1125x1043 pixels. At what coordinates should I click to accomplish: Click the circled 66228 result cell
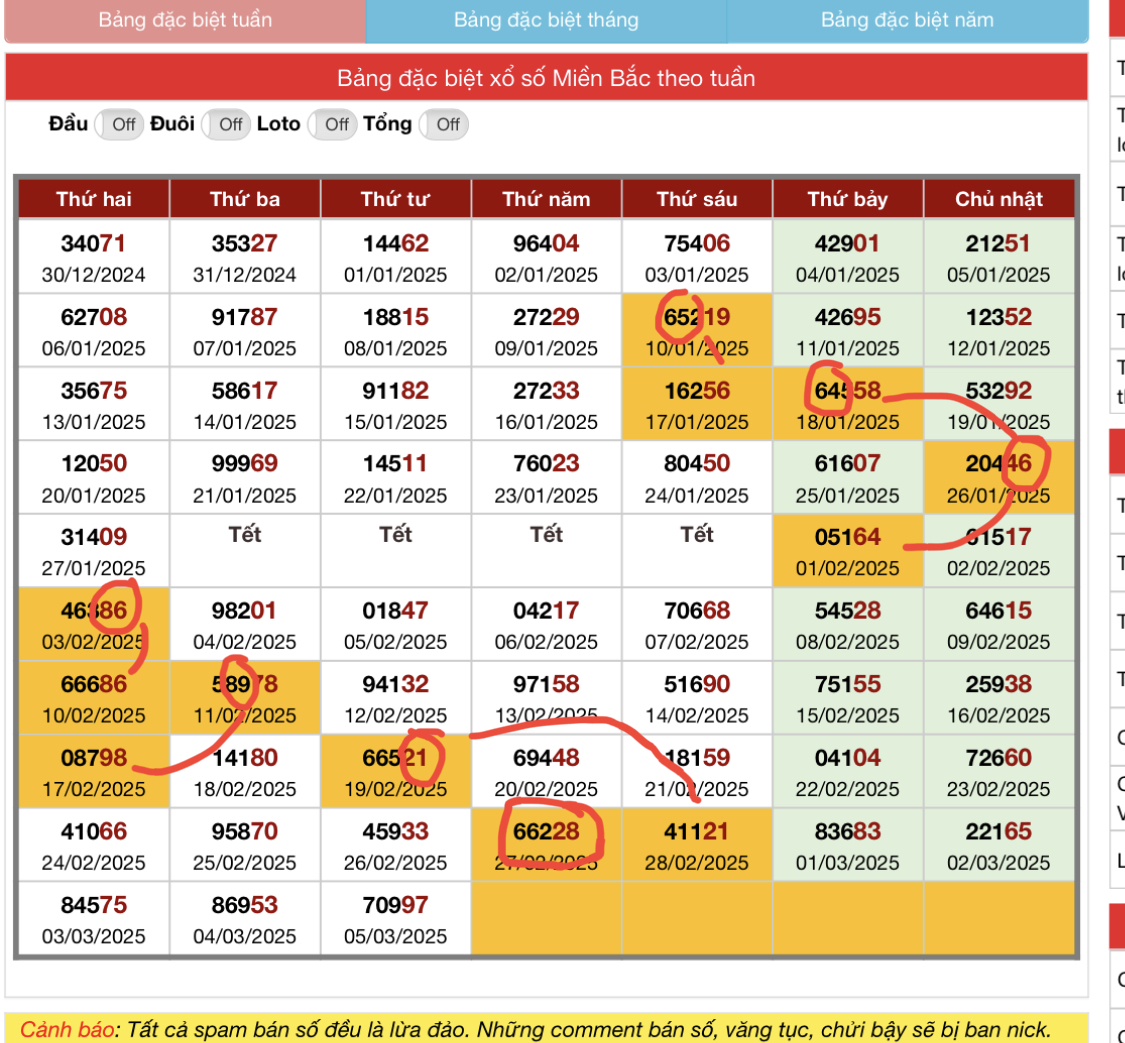tap(546, 846)
